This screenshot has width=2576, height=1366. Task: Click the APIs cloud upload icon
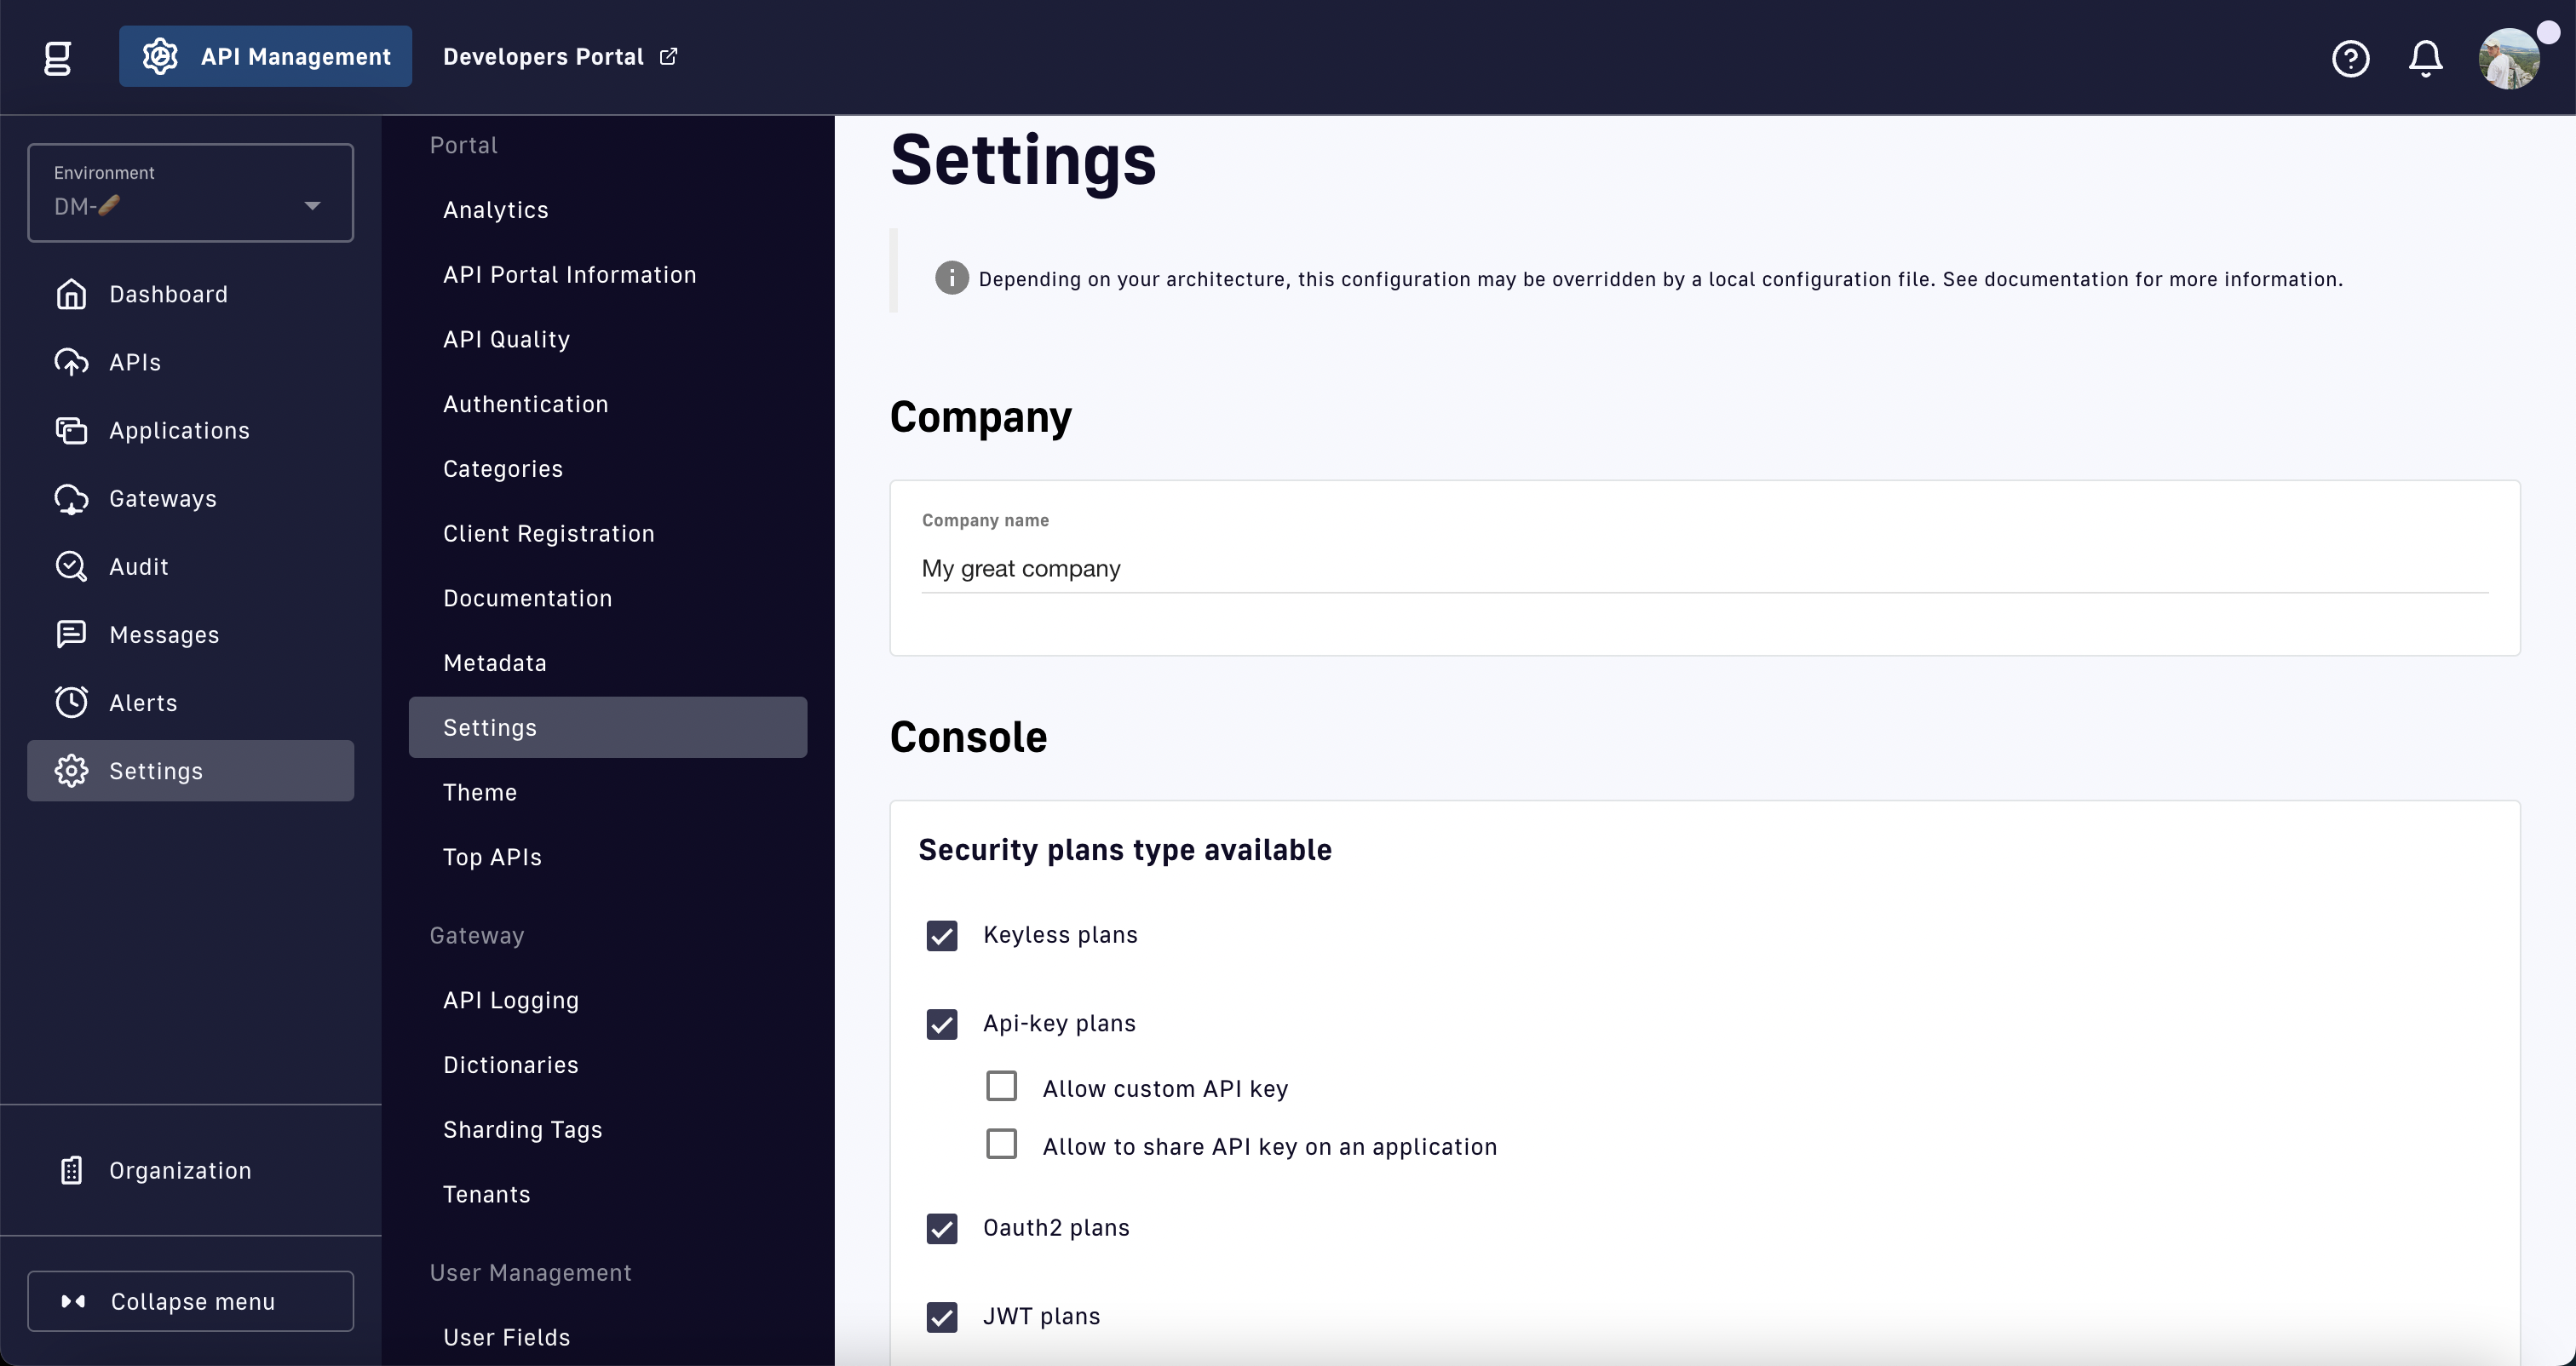point(71,362)
